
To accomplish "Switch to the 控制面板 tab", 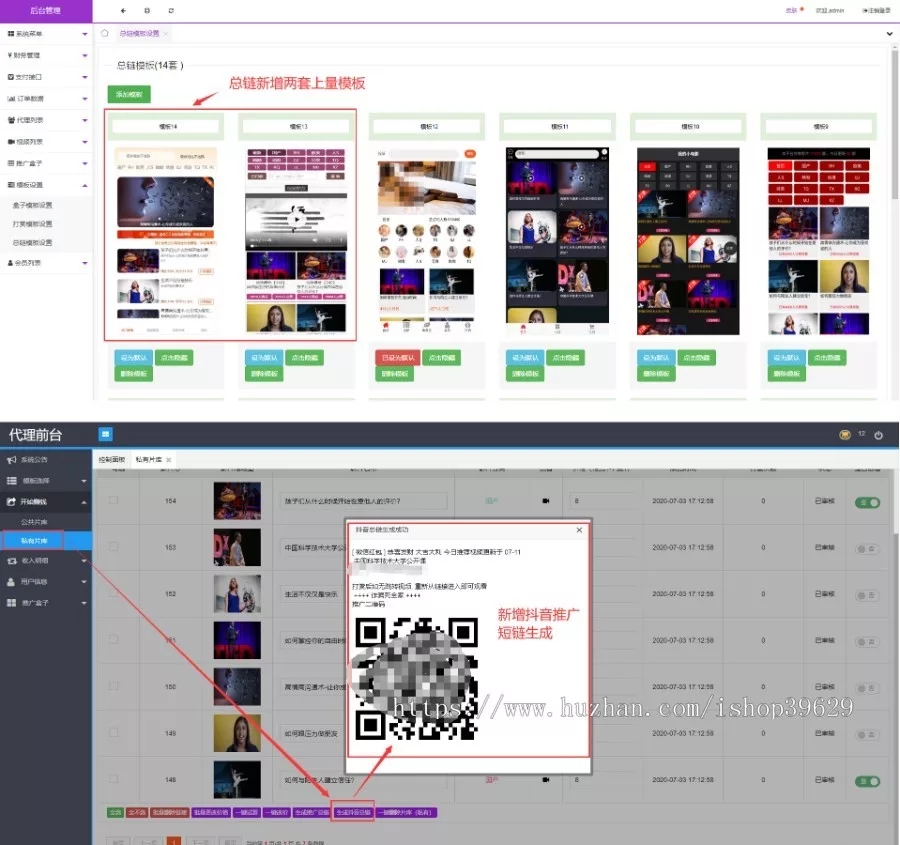I will tap(110, 459).
